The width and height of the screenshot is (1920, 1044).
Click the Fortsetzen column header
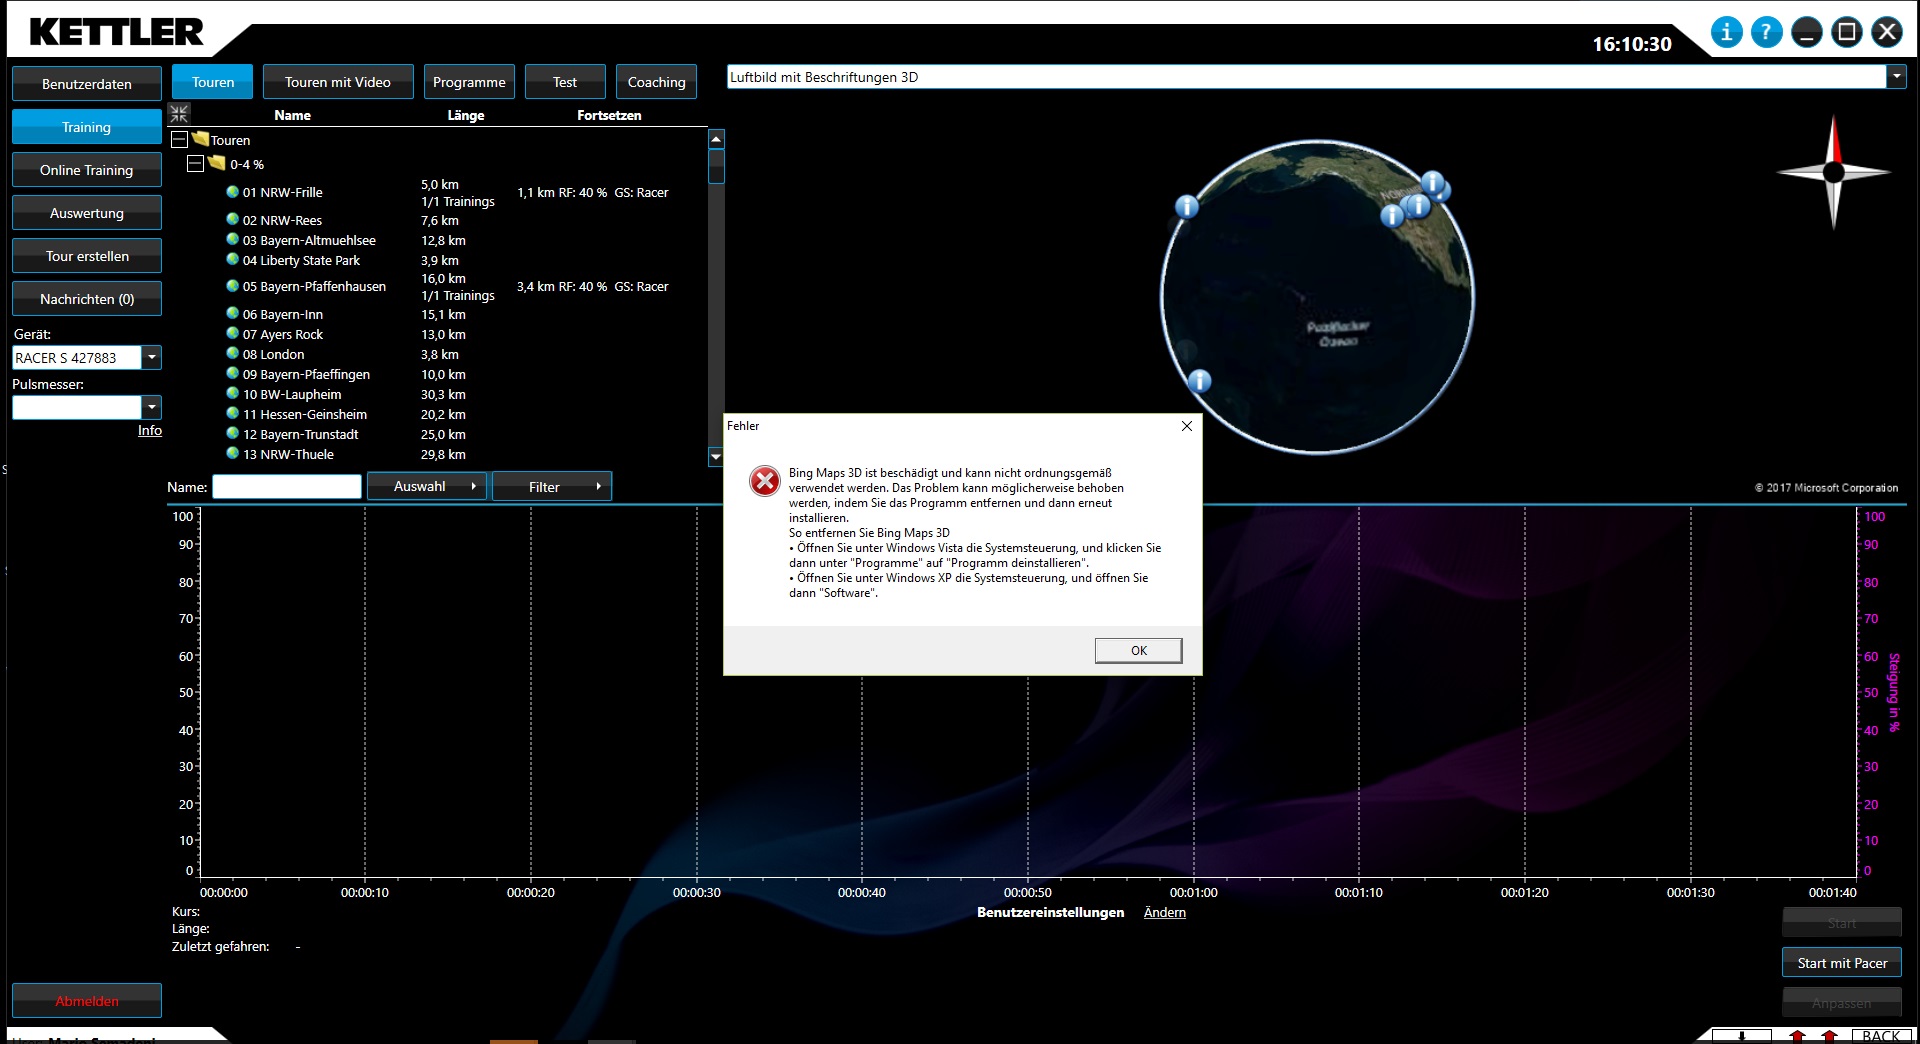(609, 115)
